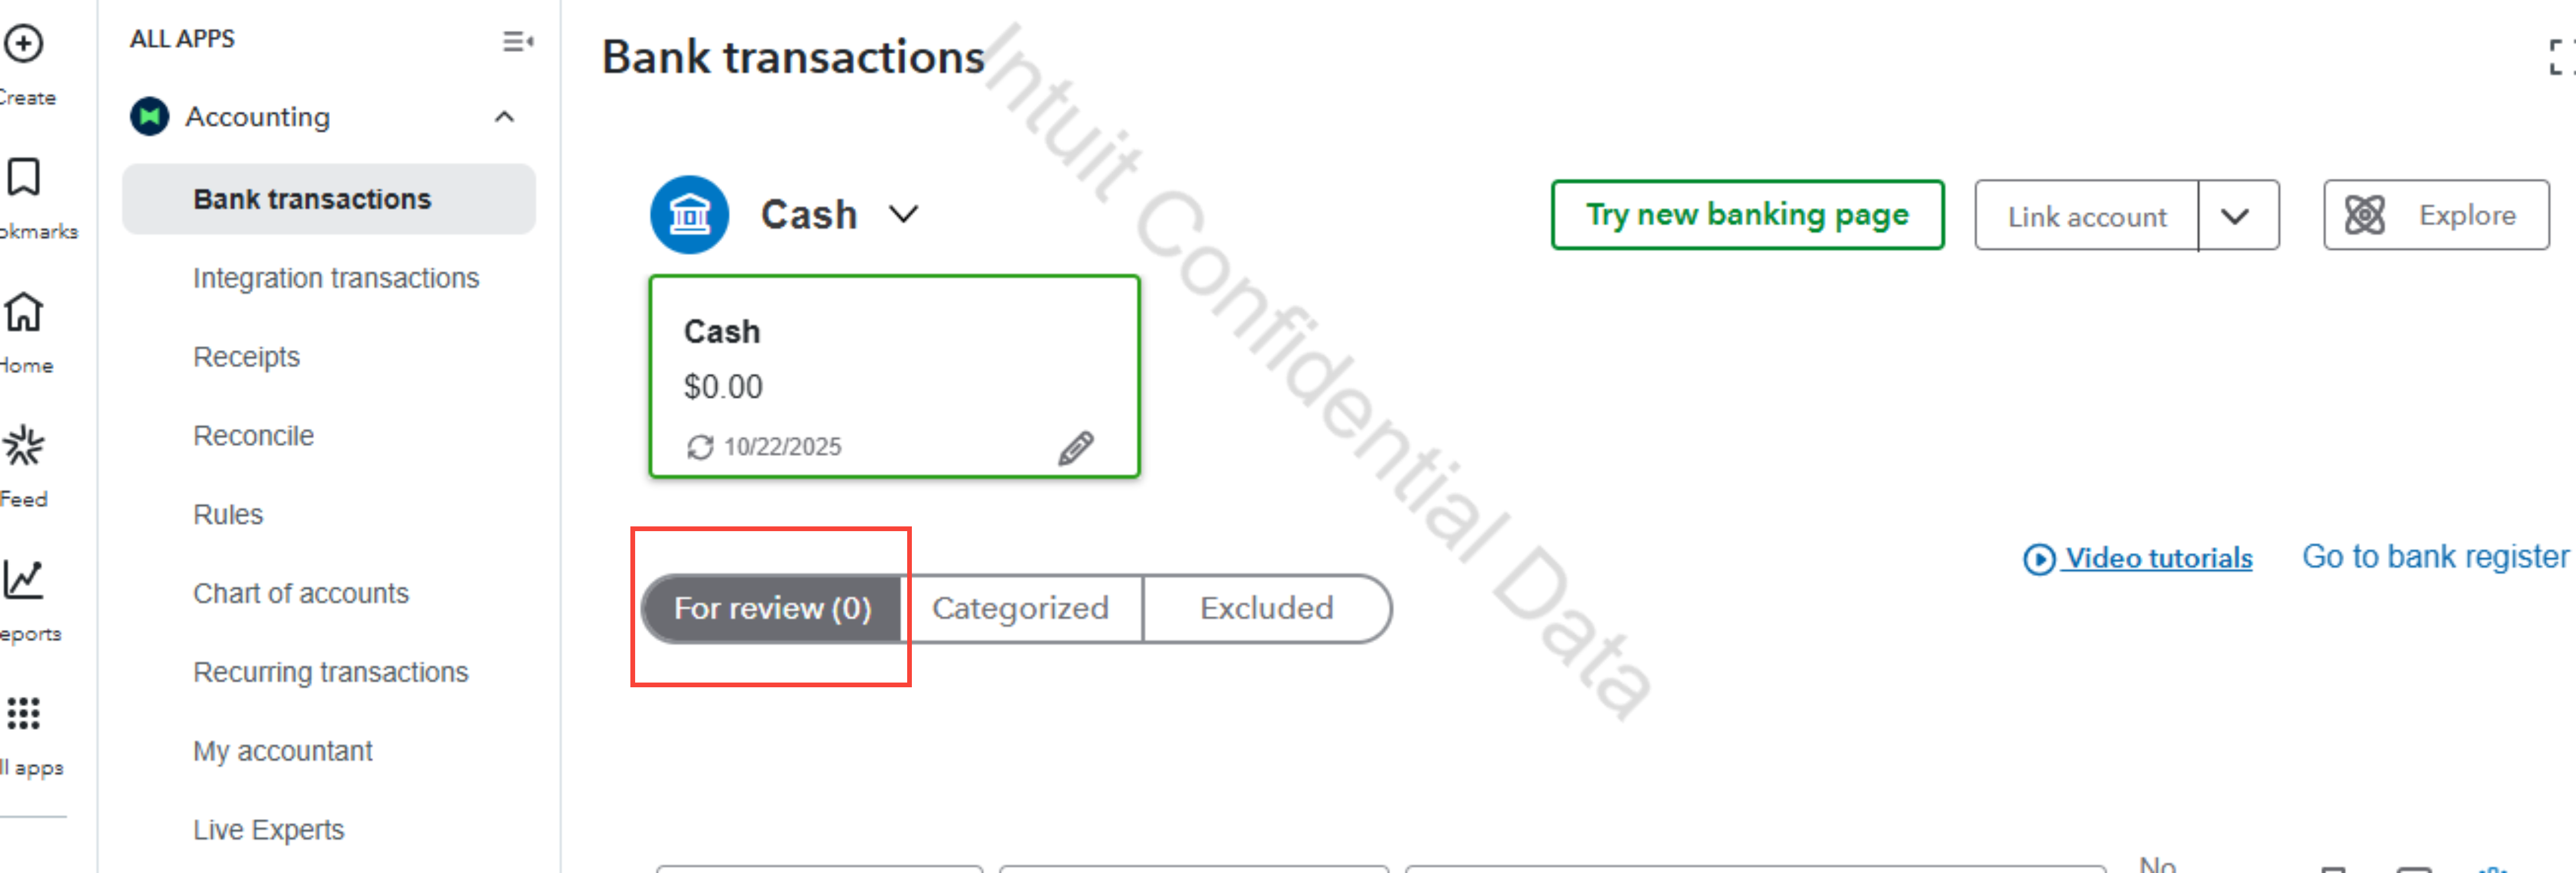Expand the Link account dropdown arrow

2236,216
